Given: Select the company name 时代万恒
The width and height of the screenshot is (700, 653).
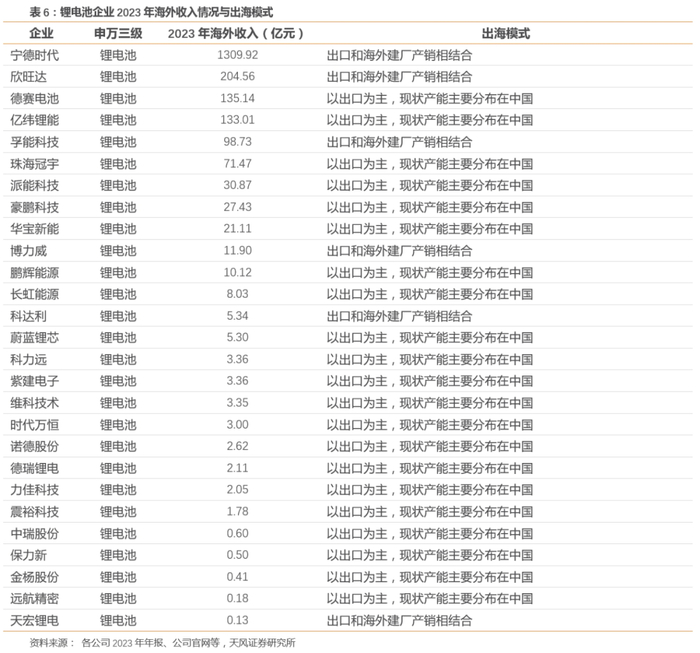Looking at the screenshot, I should 34,424.
